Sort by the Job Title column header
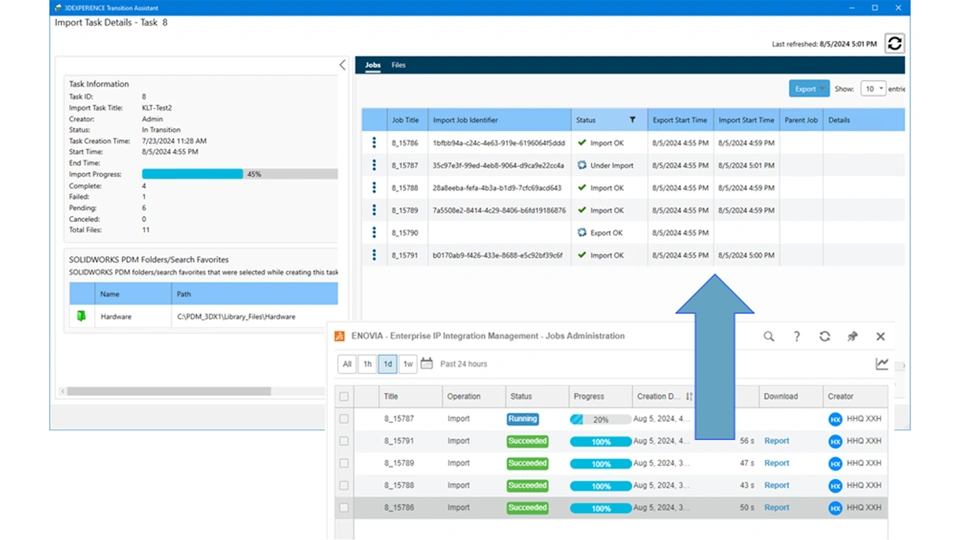Screen dimensions: 960x540 [405, 120]
